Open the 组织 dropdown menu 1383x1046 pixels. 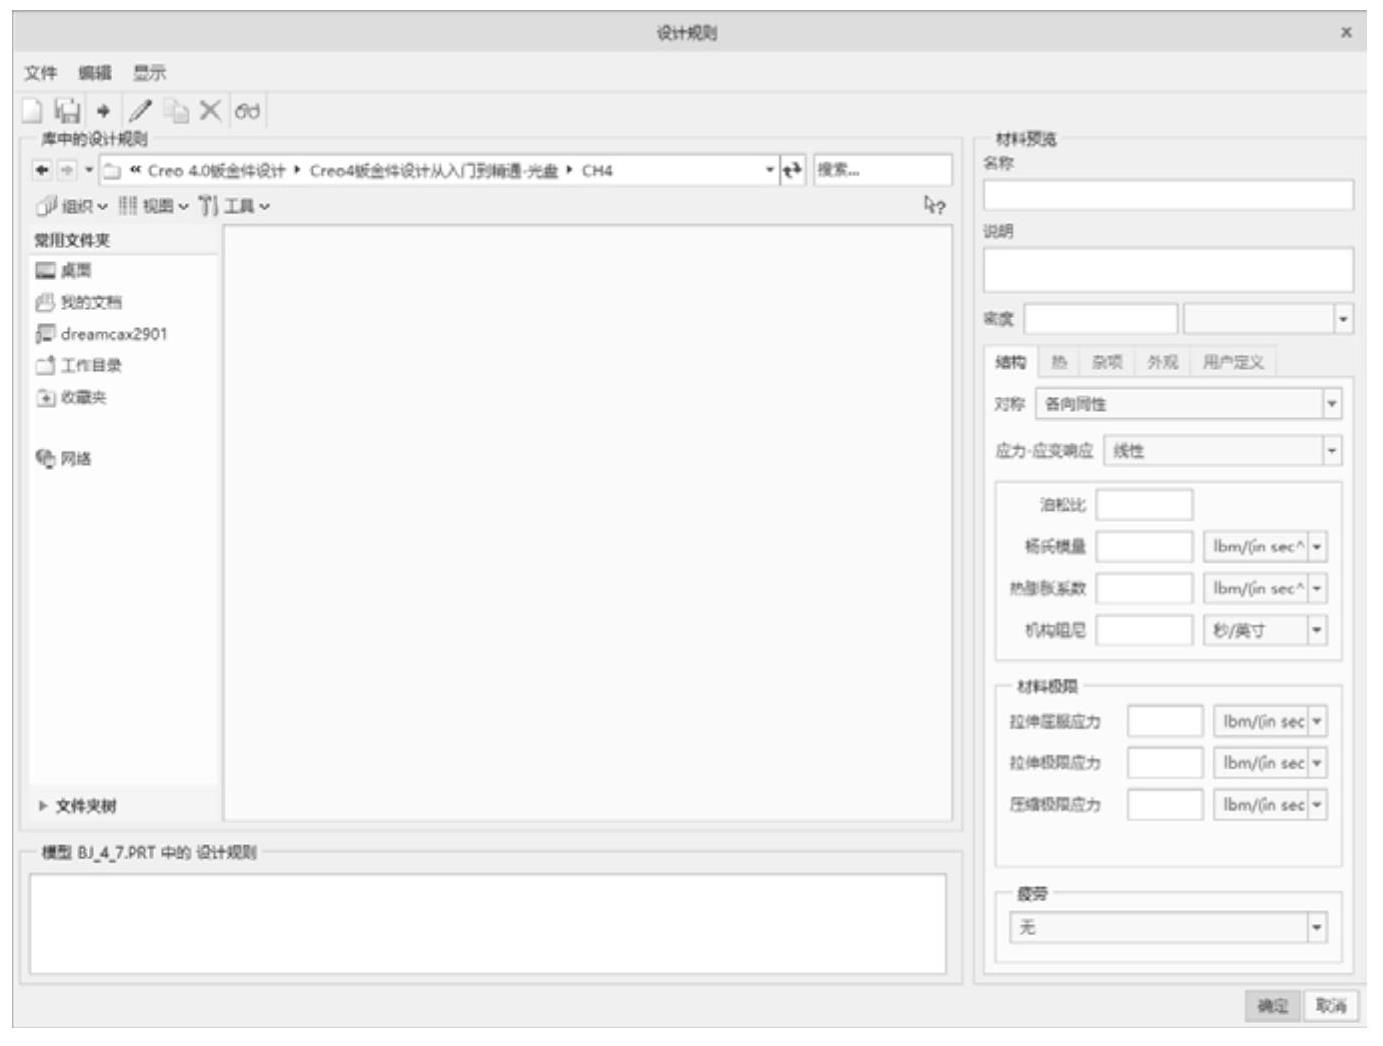72,206
